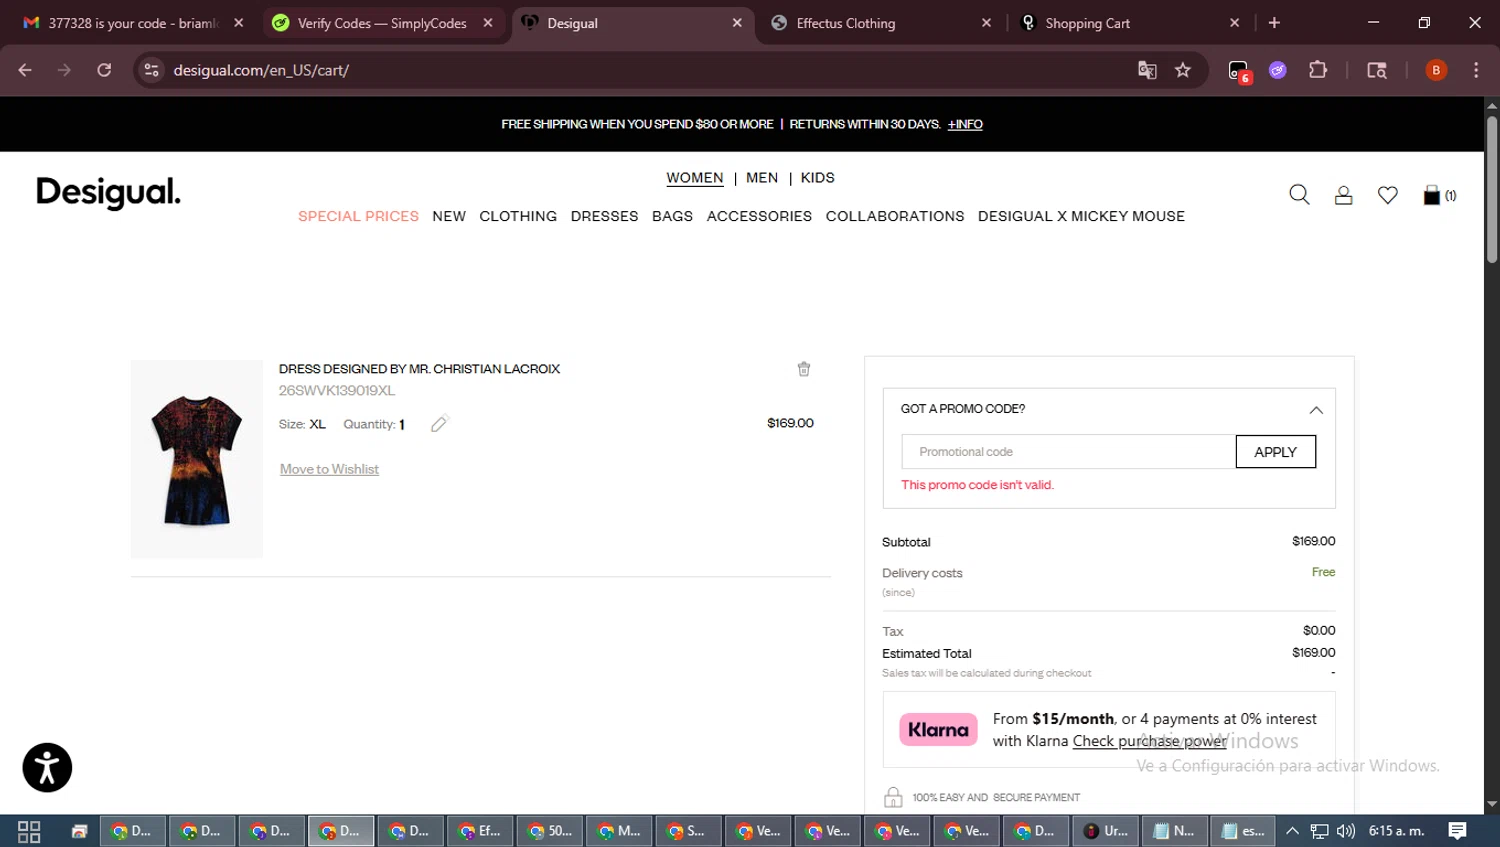The image size is (1500, 847).
Task: Open the account profile icon
Action: (1343, 195)
